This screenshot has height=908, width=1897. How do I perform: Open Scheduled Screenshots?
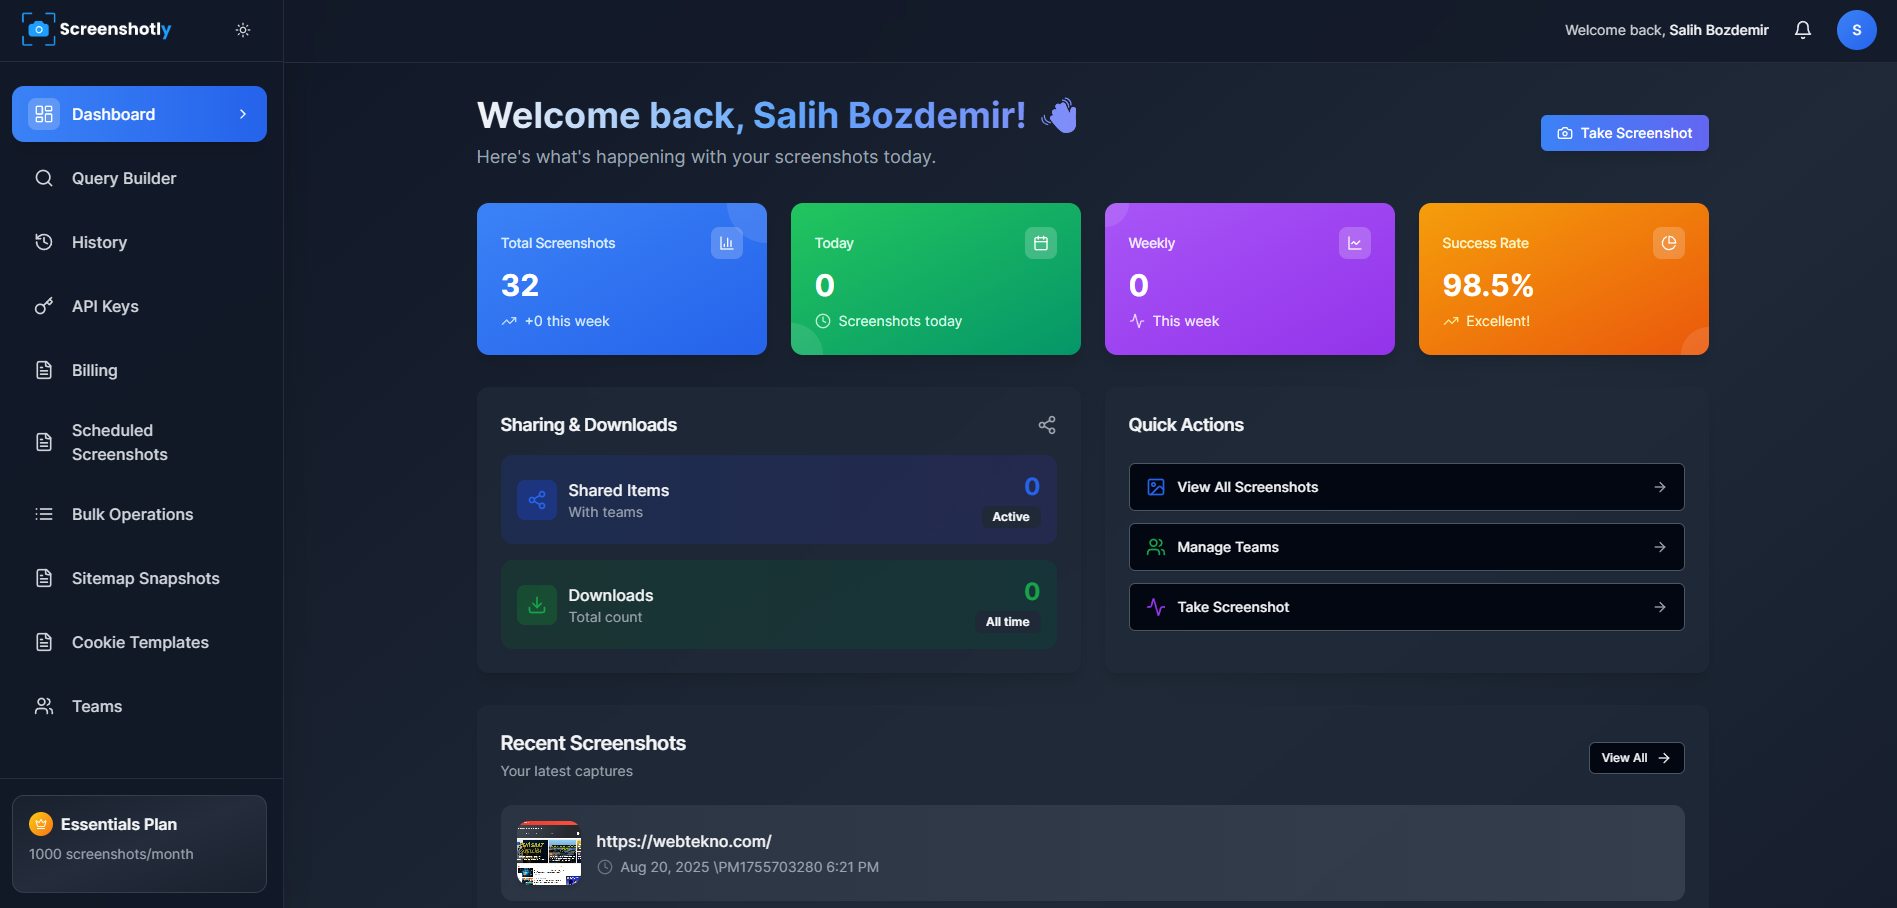pos(139,442)
